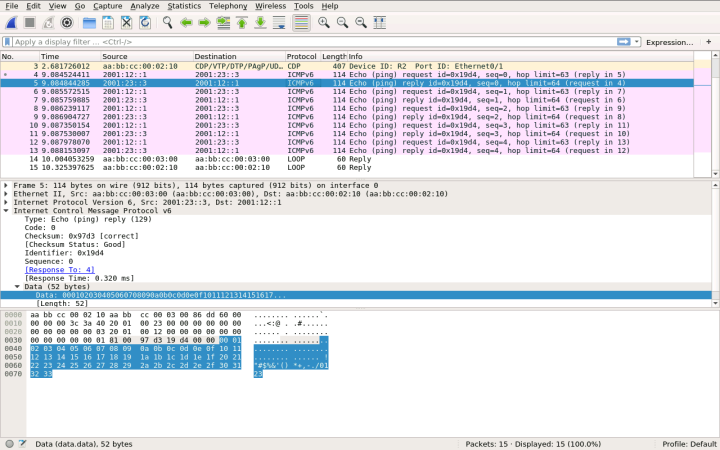Image resolution: width=720 pixels, height=450 pixels.
Task: Expand the Ethernet II tree row
Action: tap(6, 194)
